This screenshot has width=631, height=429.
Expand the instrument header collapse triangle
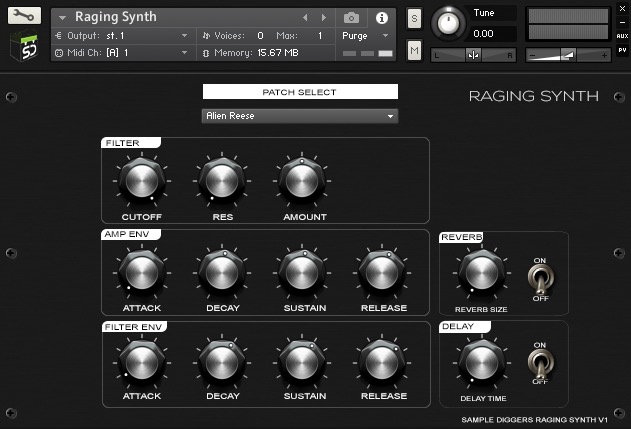(62, 18)
